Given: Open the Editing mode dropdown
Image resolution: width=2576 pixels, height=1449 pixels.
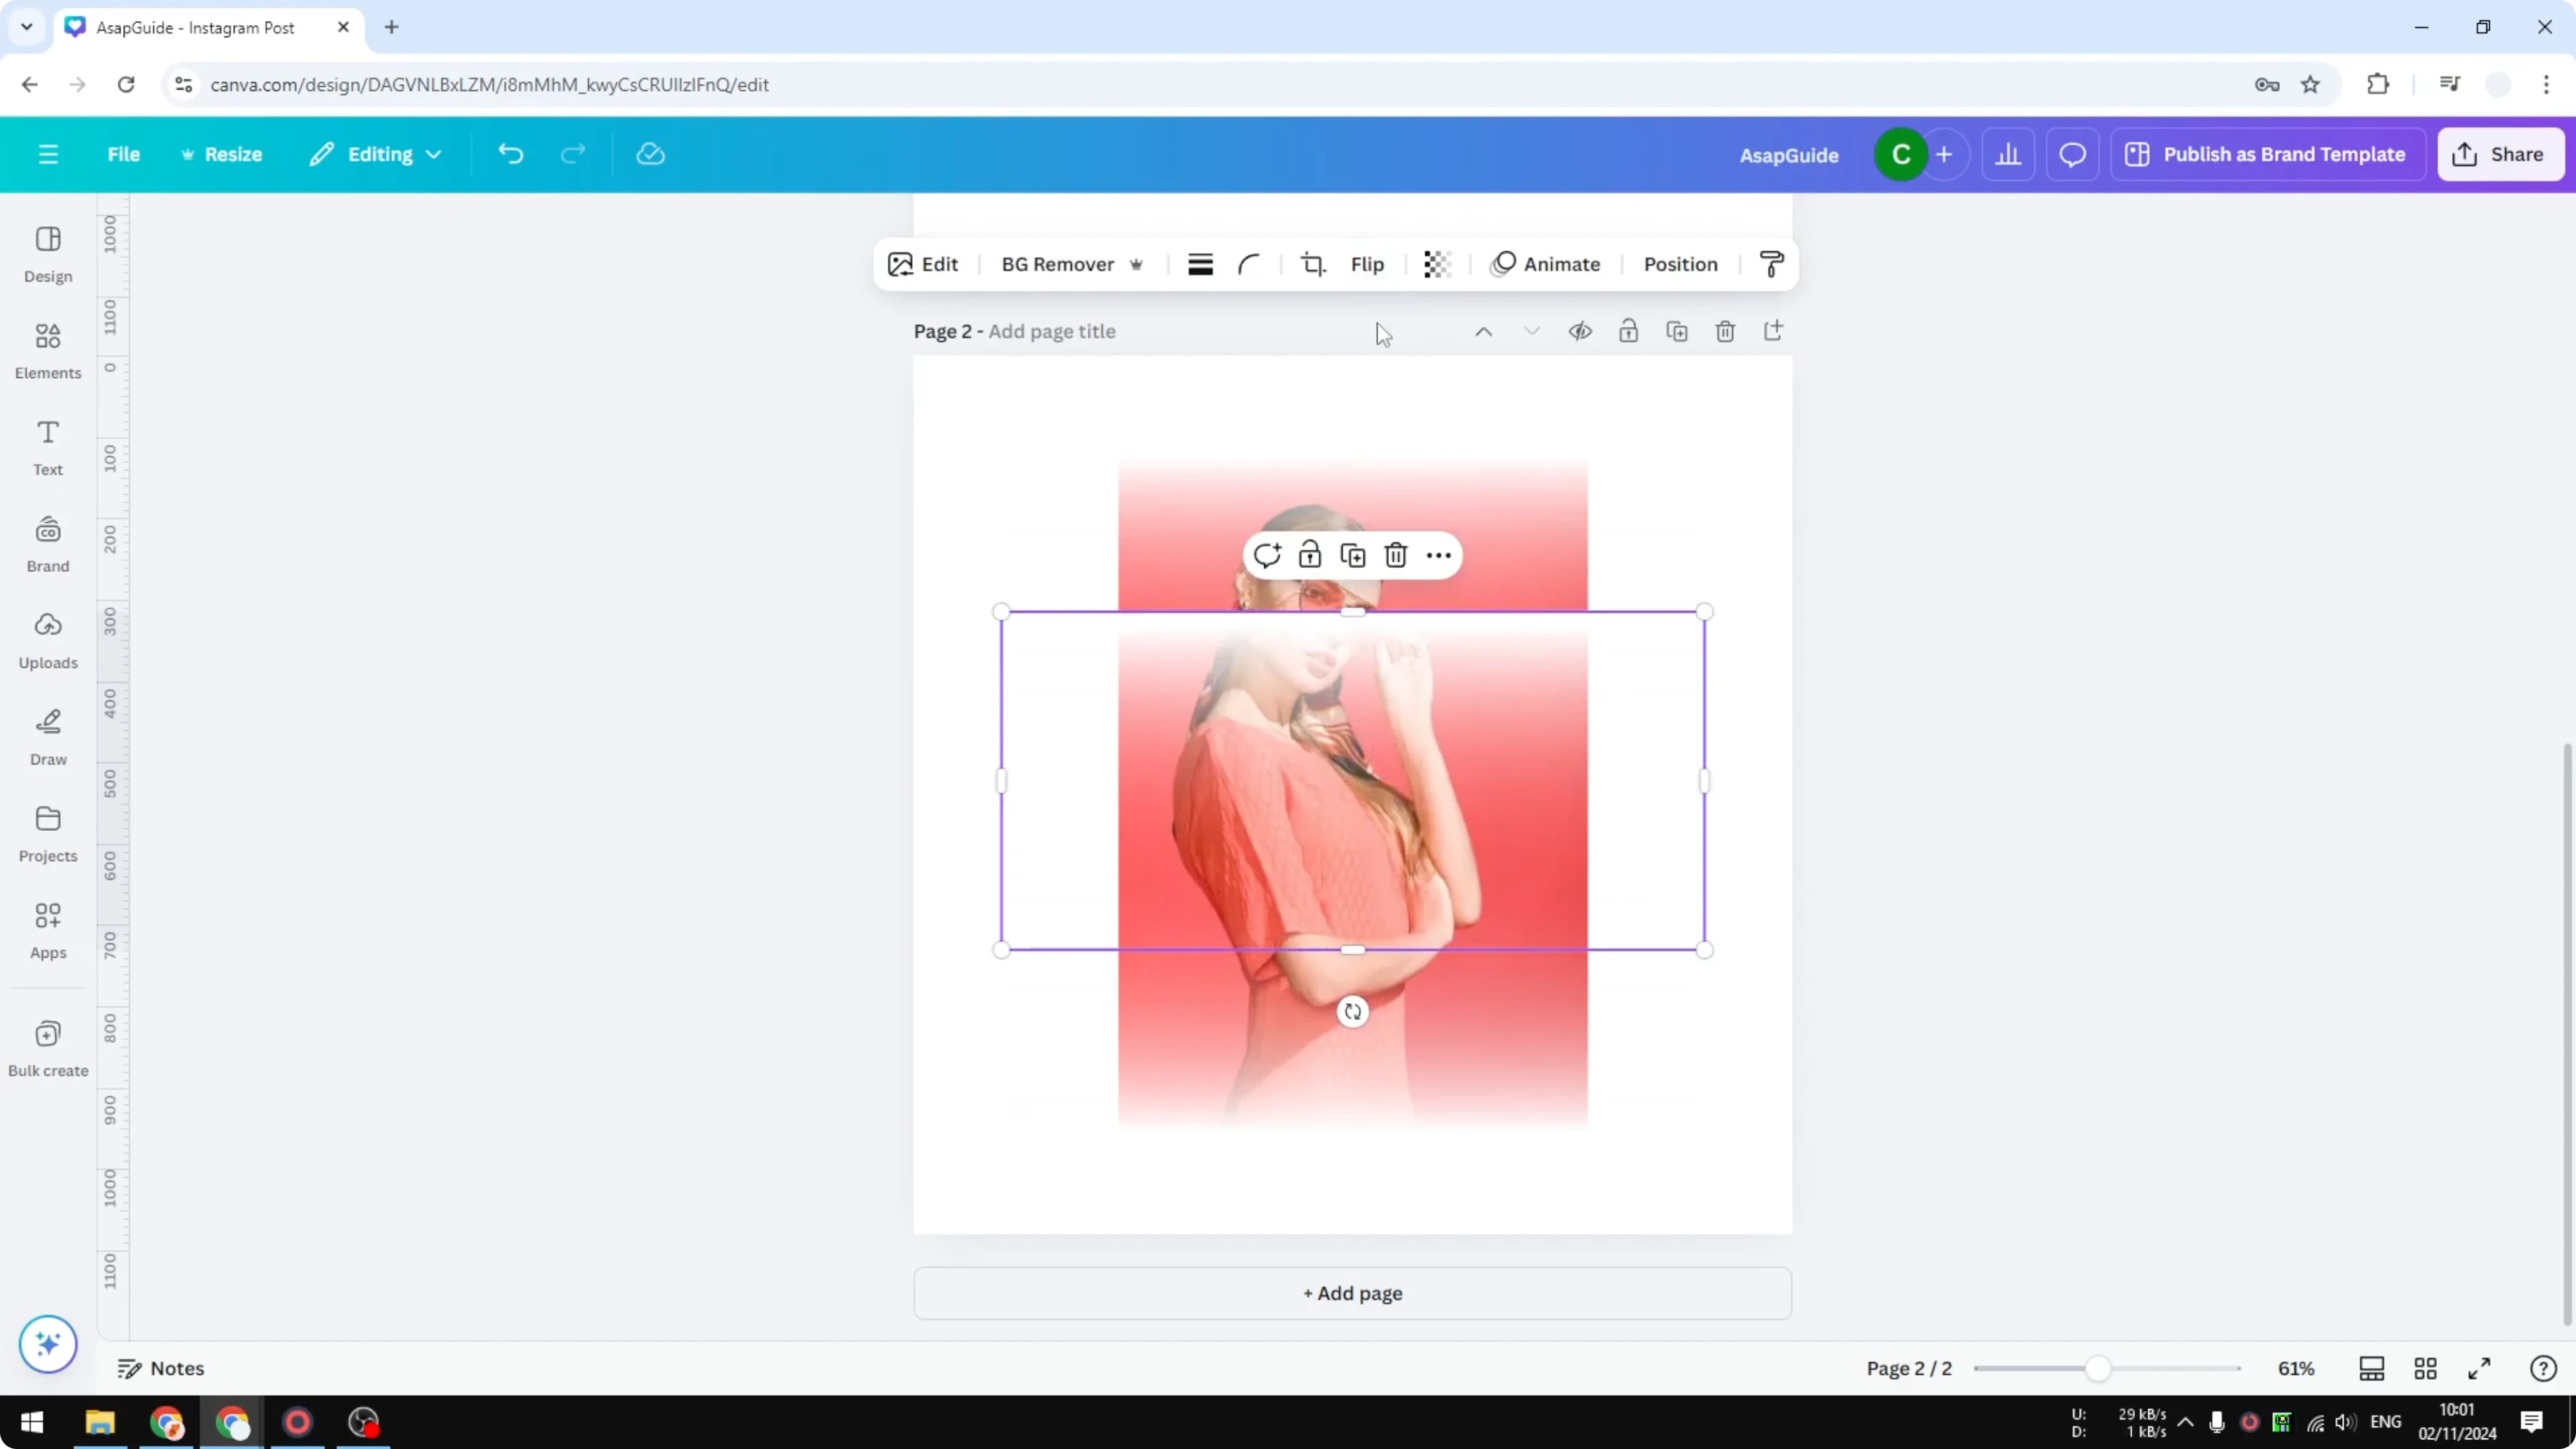Looking at the screenshot, I should 376,153.
